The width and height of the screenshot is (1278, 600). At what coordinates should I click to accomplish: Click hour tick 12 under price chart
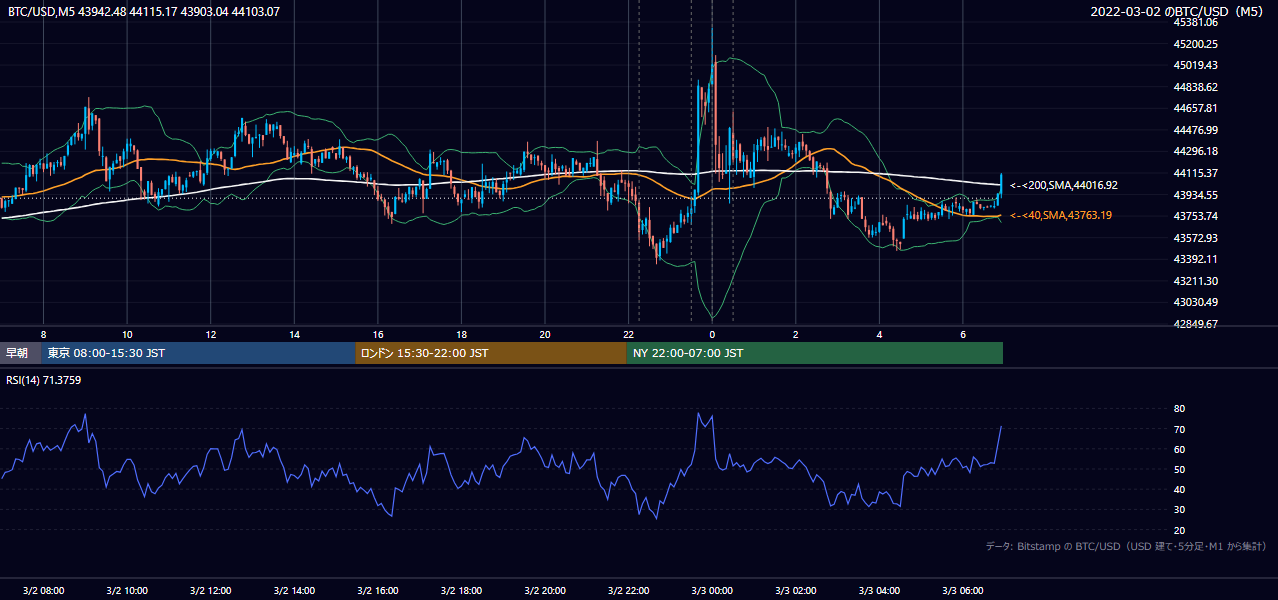pyautogui.click(x=210, y=334)
